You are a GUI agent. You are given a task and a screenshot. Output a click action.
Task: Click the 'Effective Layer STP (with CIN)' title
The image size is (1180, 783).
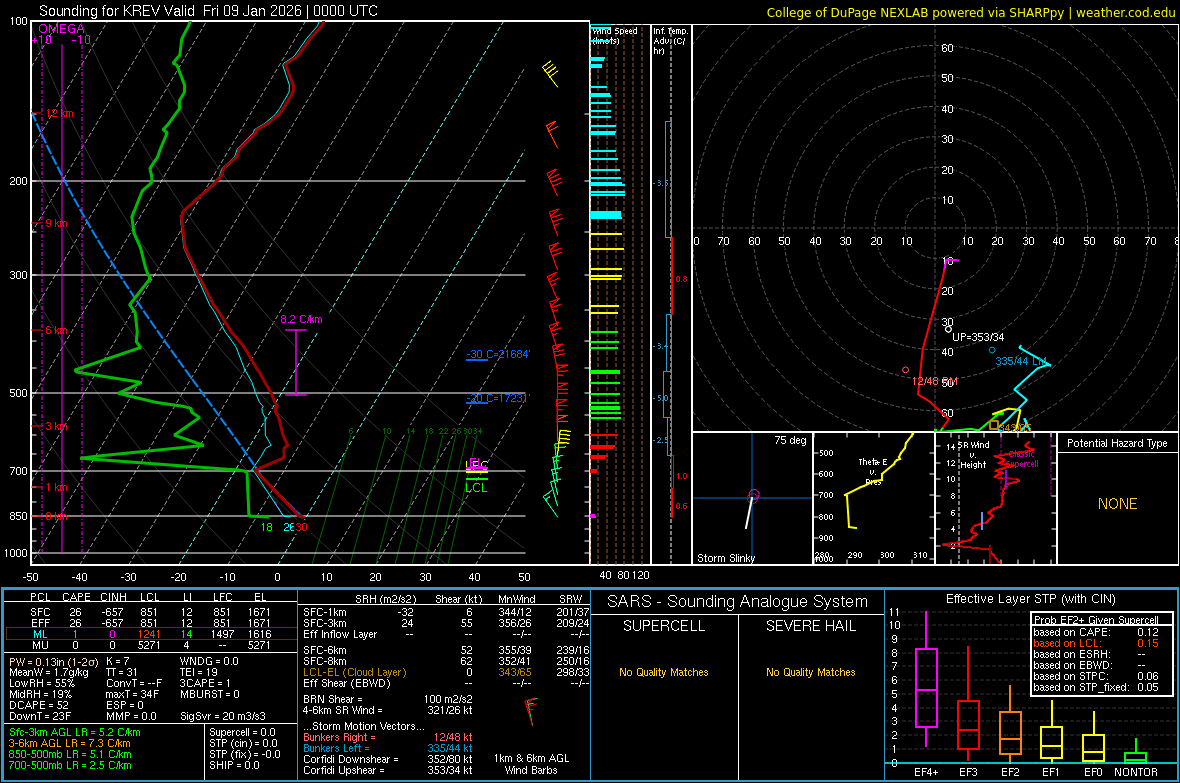click(x=1030, y=599)
